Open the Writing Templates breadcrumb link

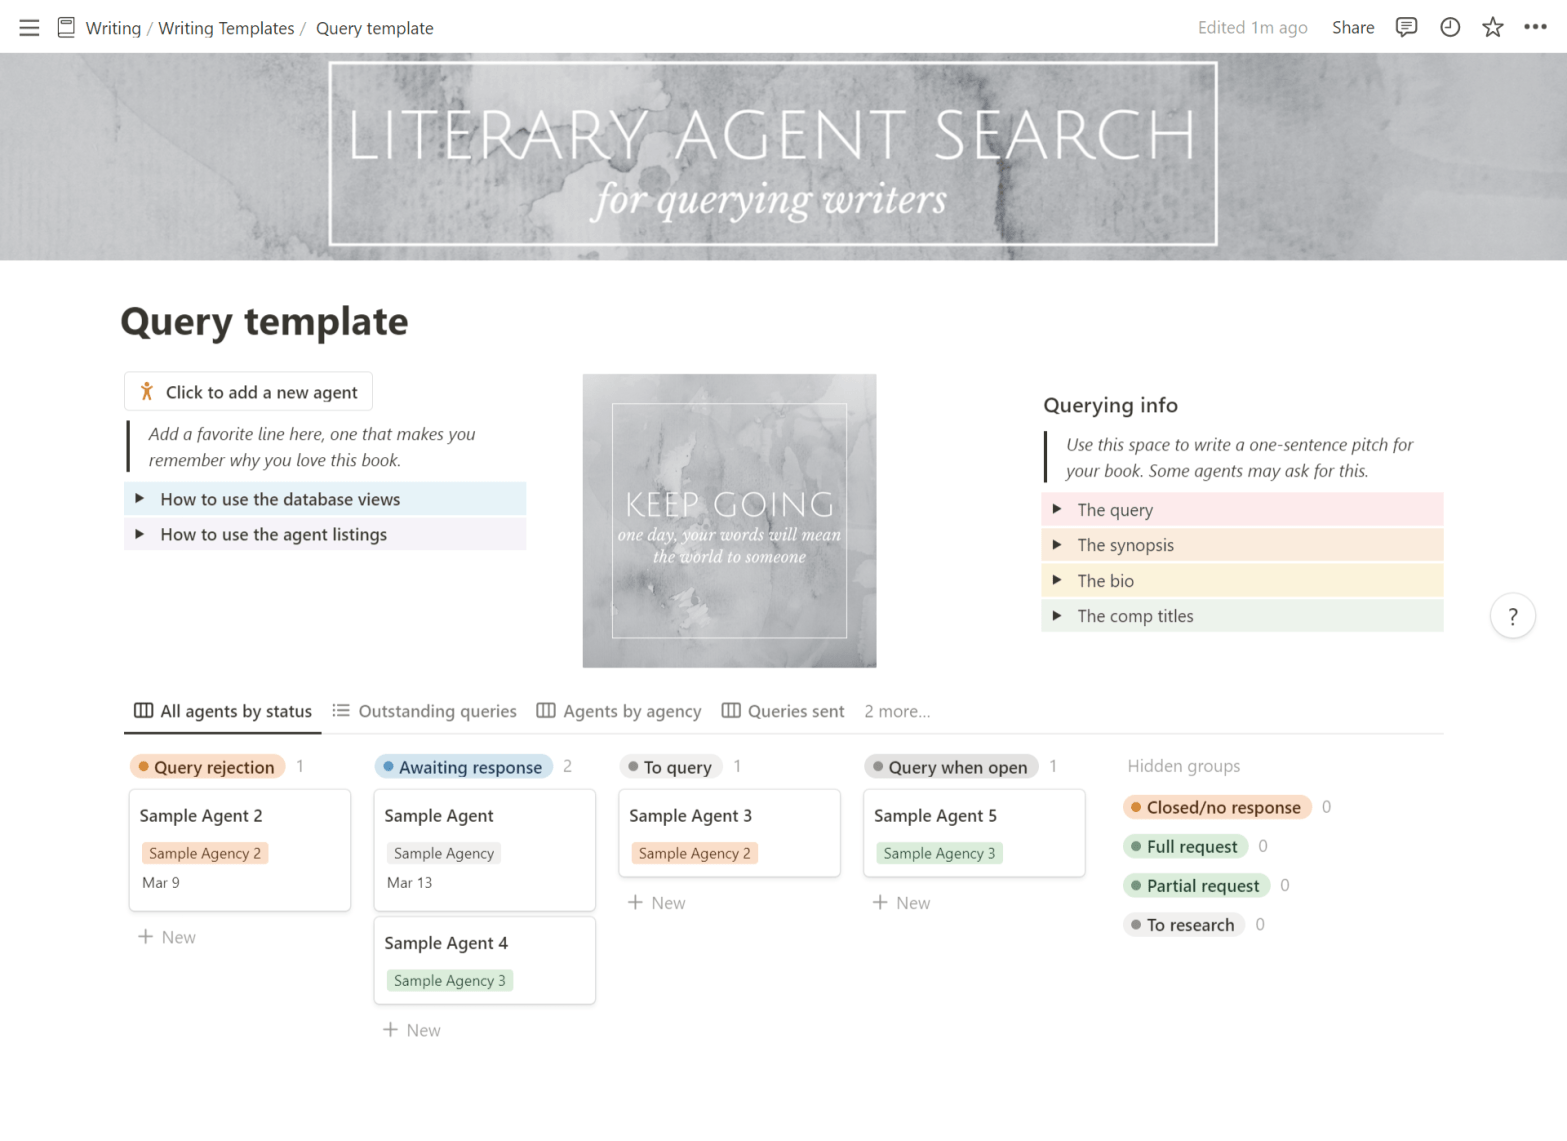(x=226, y=27)
